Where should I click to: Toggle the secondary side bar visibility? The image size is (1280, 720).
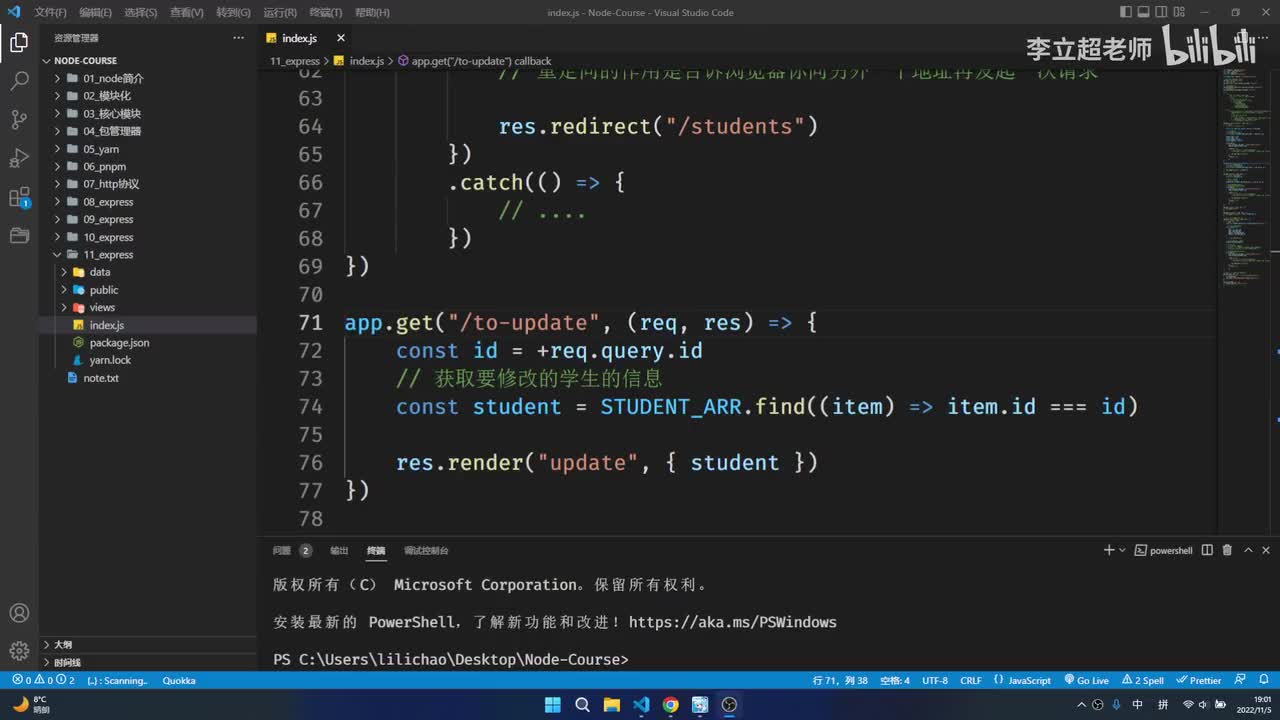1159,12
